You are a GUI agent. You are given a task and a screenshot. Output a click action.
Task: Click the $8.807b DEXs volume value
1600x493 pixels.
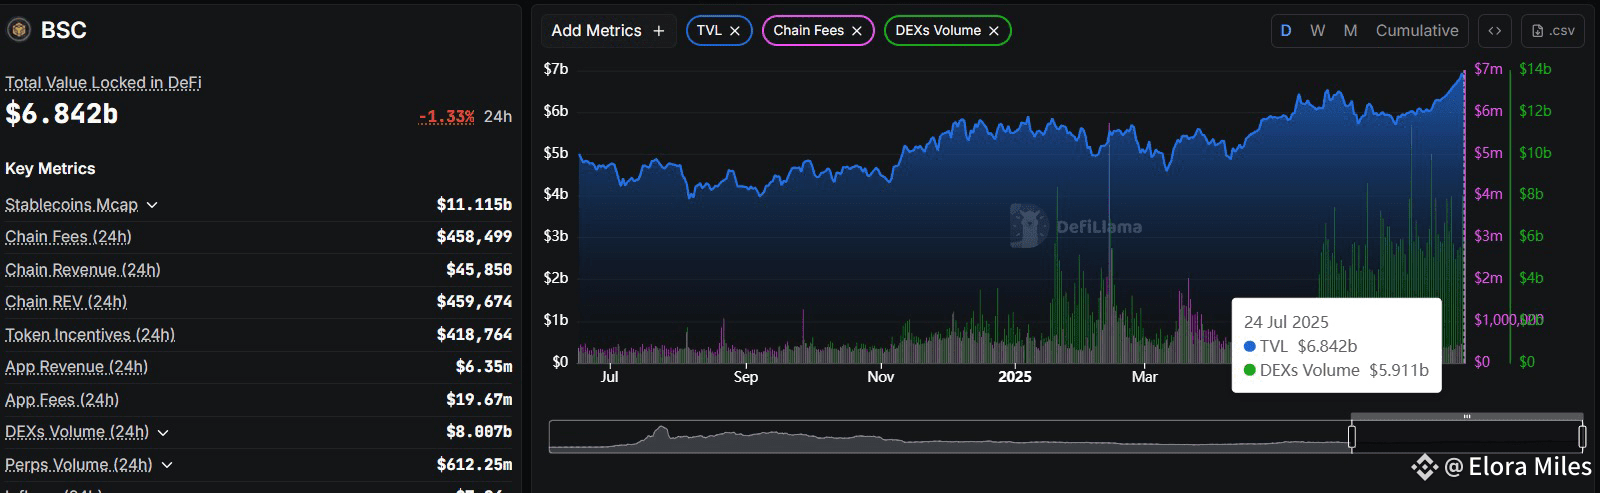click(x=479, y=432)
